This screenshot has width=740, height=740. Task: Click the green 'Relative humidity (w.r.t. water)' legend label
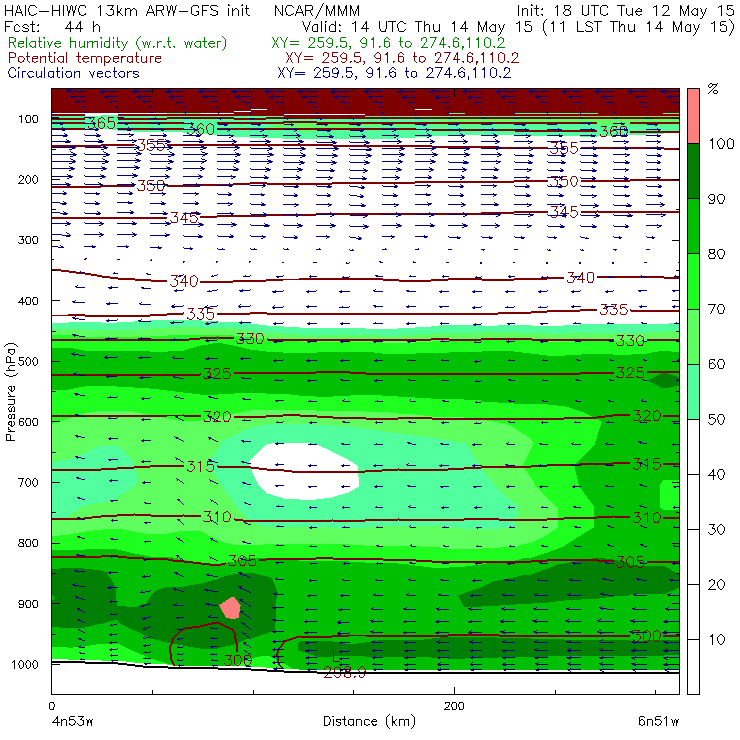pos(118,43)
